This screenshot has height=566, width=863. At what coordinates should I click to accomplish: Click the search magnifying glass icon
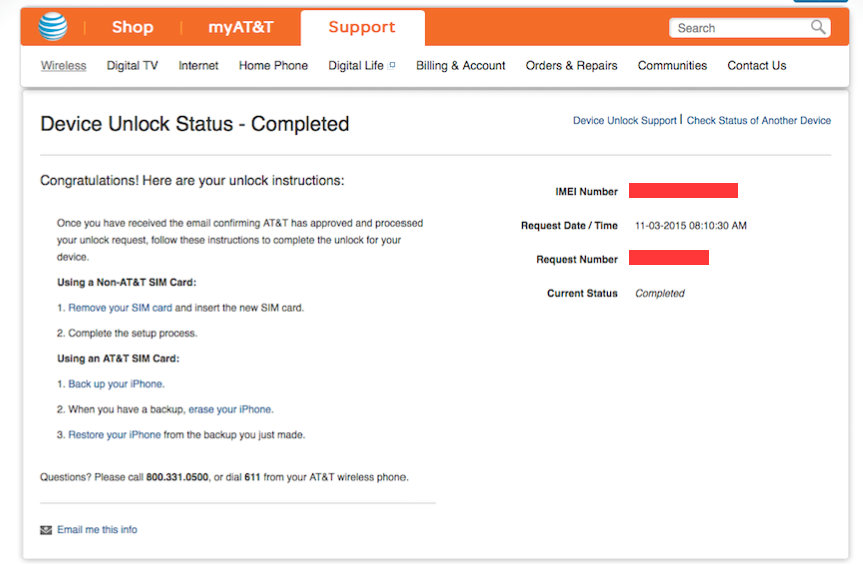(x=818, y=27)
